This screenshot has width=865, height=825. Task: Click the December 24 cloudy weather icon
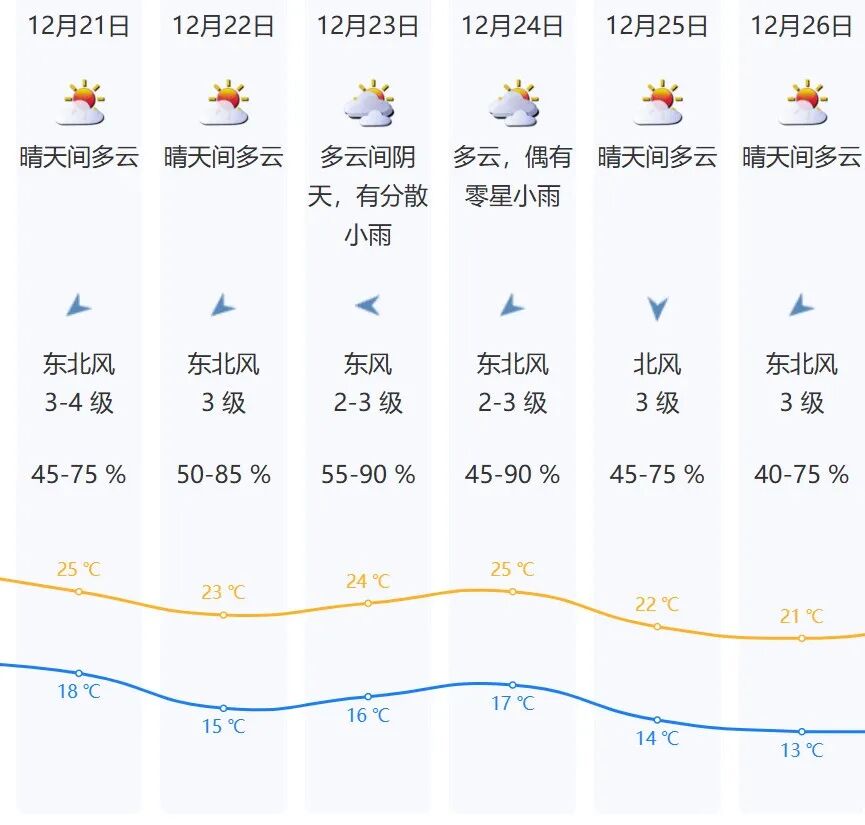point(513,103)
